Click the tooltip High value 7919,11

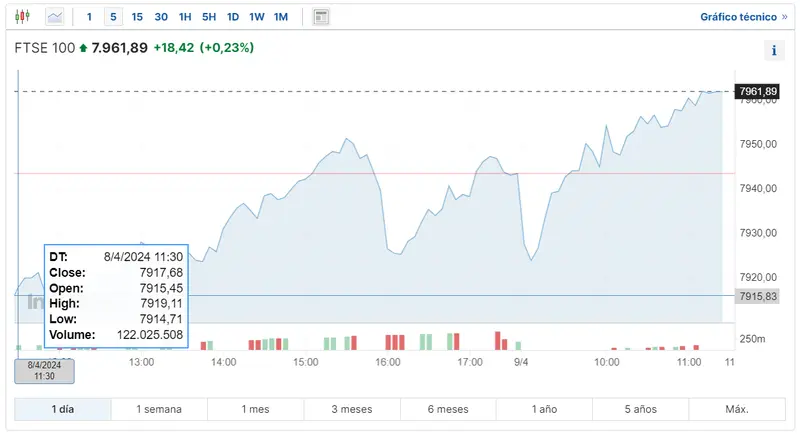[x=161, y=303]
